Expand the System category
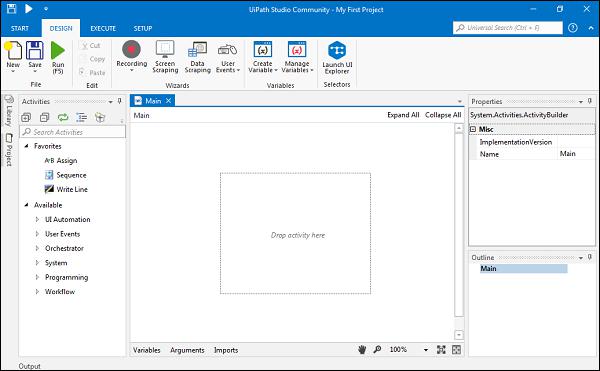 [x=37, y=263]
